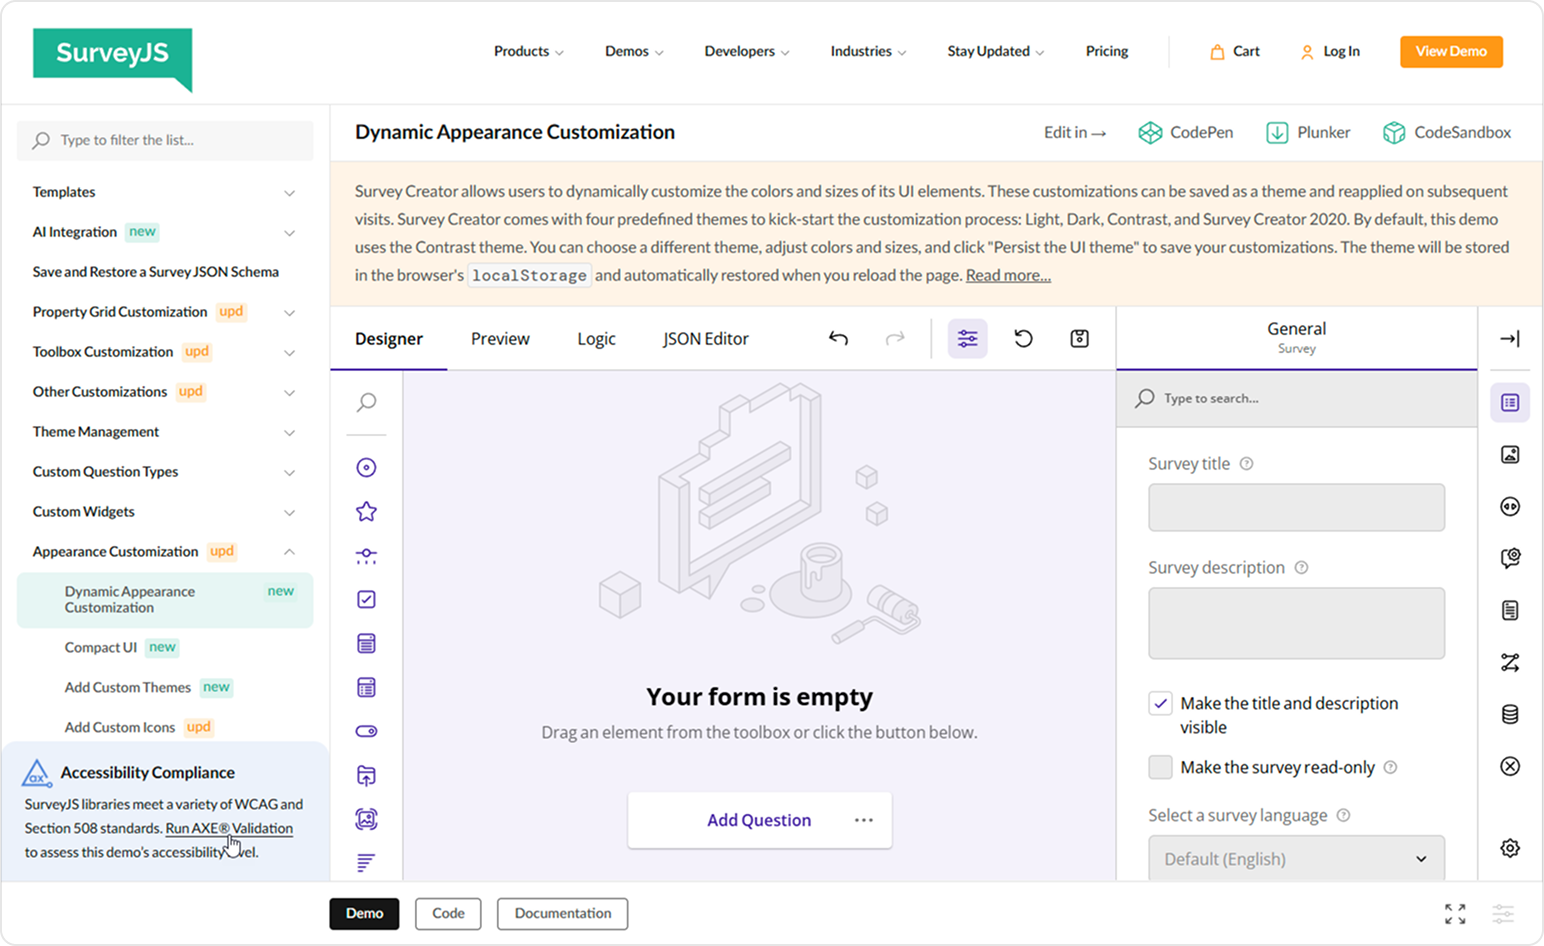Select the File Upload question tool
Screen dimensions: 1544x946
pos(366,775)
